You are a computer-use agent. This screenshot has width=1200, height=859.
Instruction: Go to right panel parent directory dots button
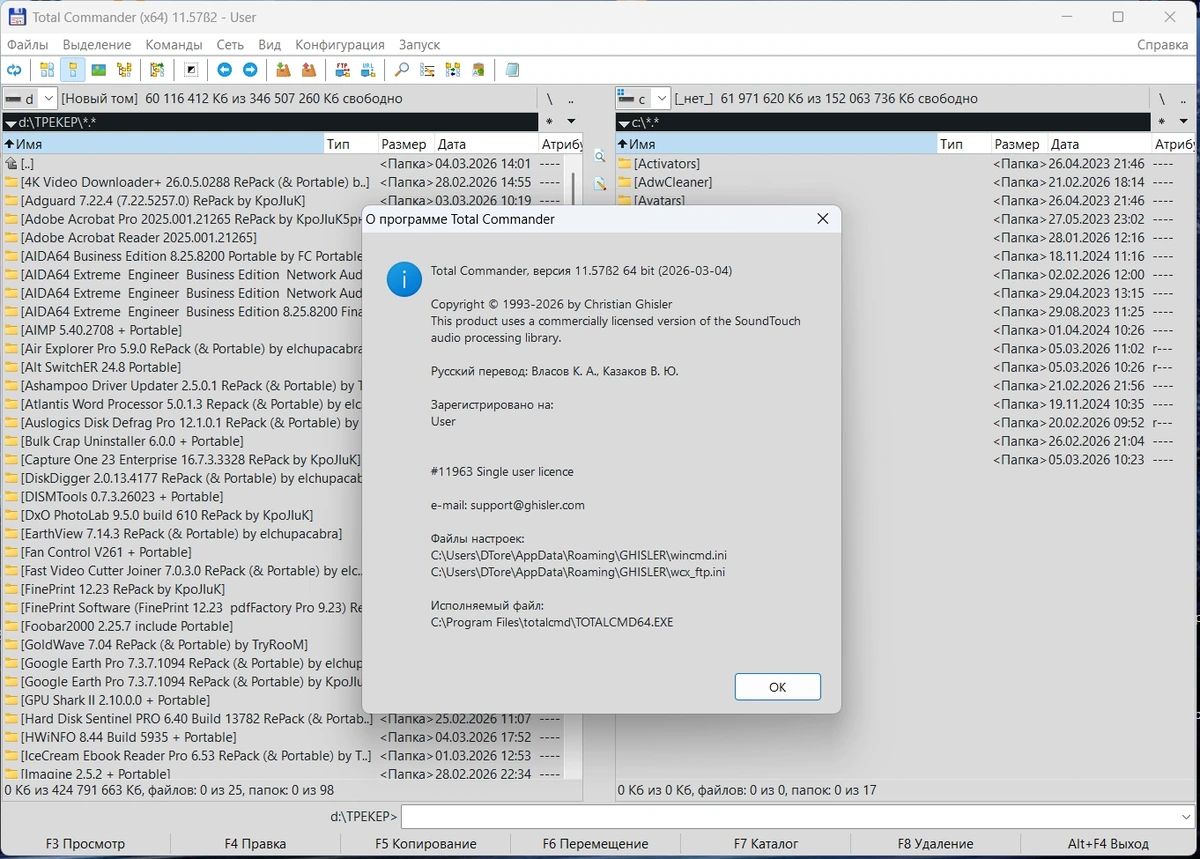1184,99
